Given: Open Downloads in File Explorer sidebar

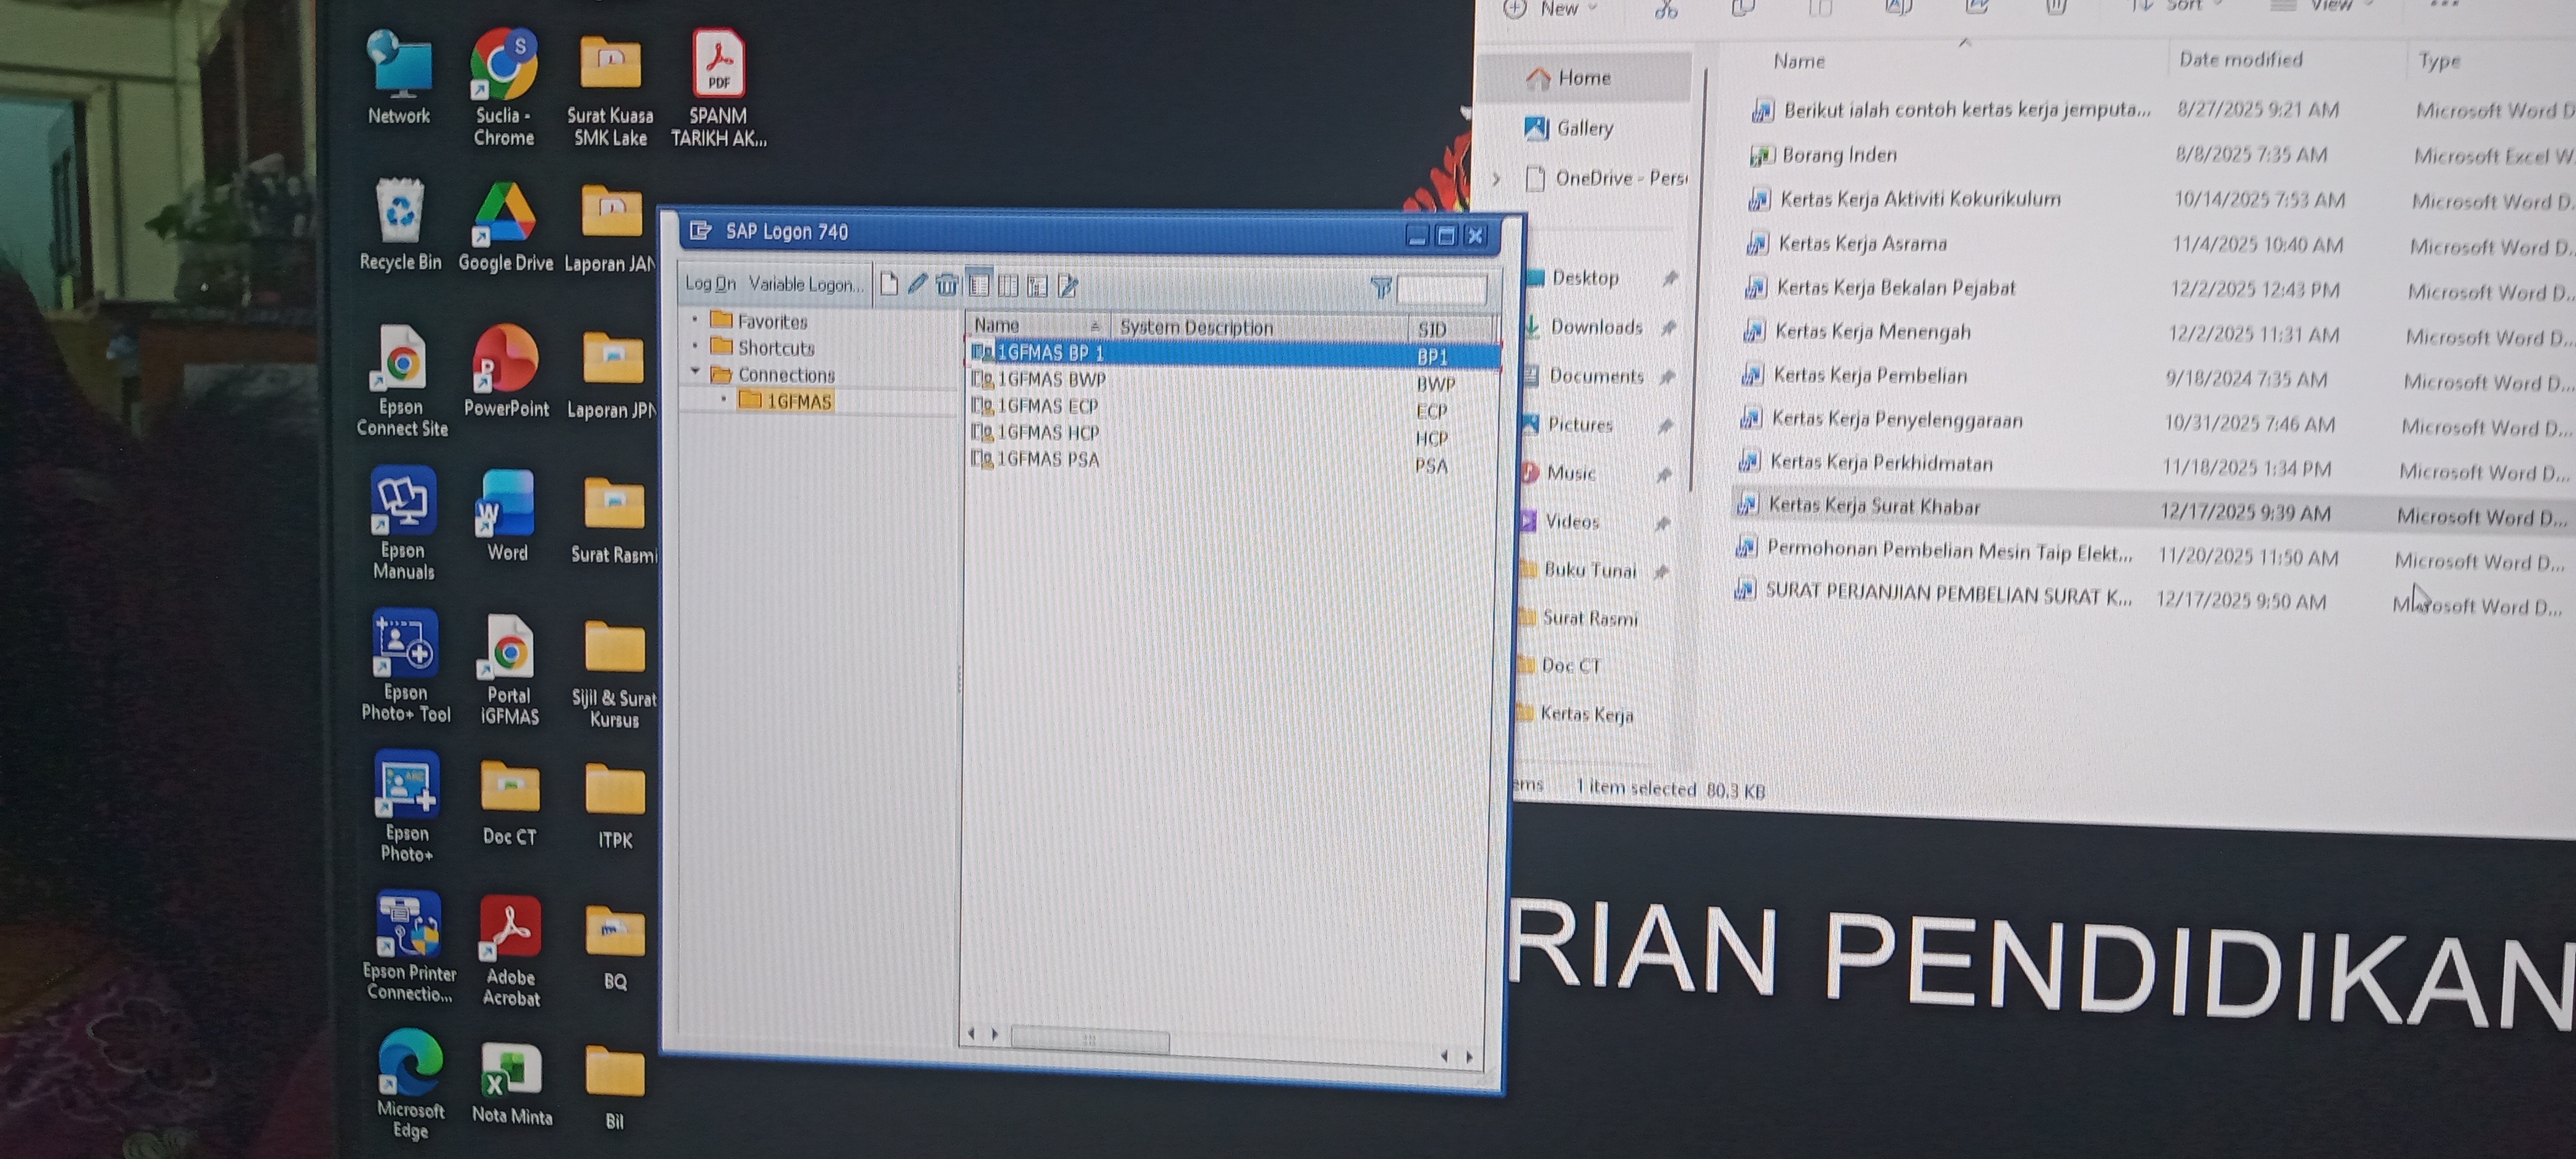Looking at the screenshot, I should point(1596,327).
